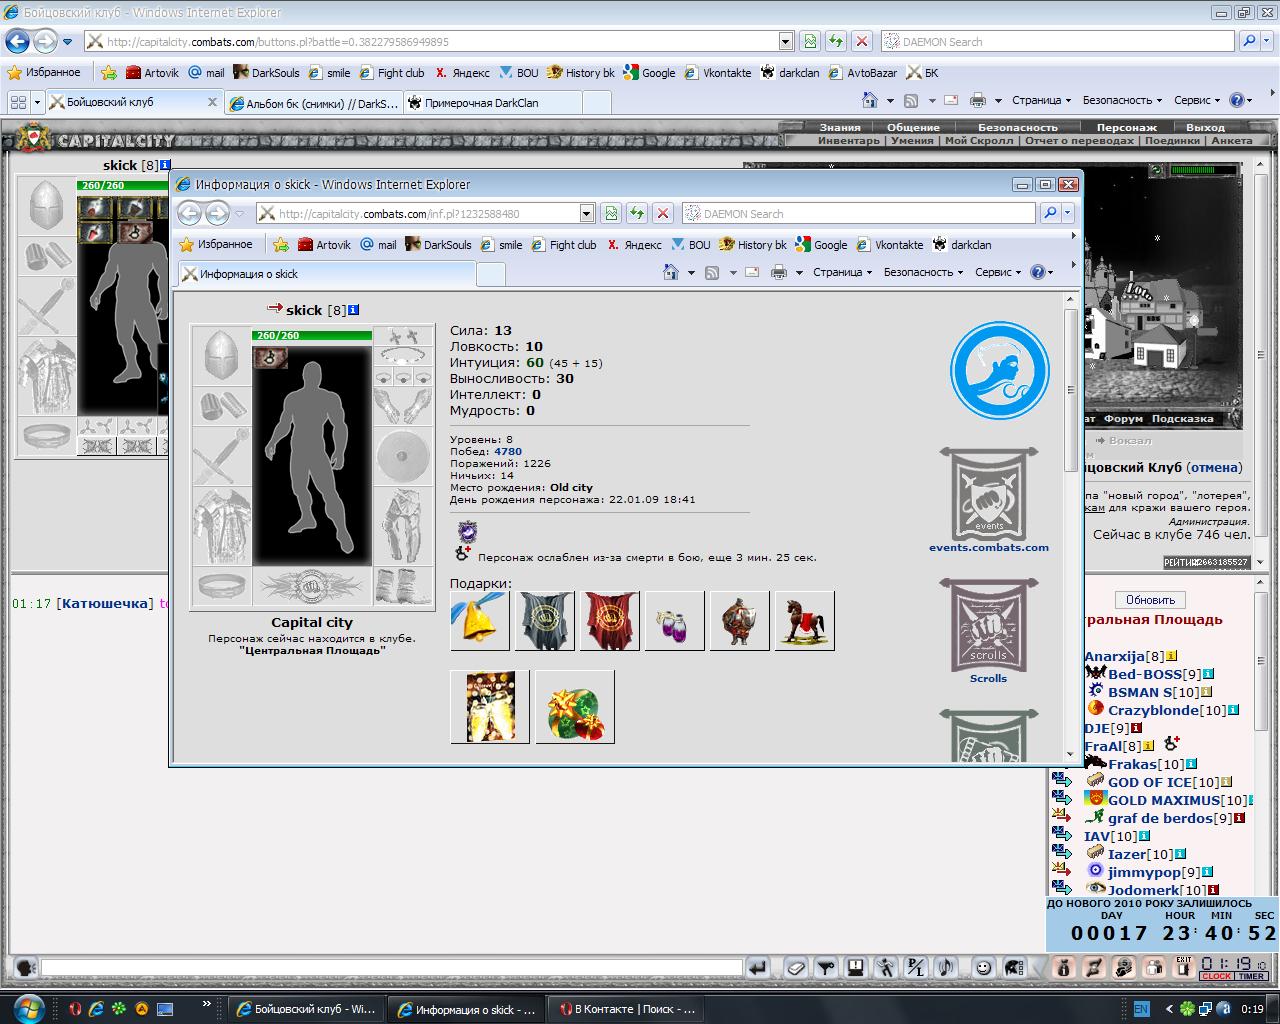This screenshot has width=1280, height=1024.
Task: Click the GOLD MAXIMUS player name
Action: click(1164, 800)
